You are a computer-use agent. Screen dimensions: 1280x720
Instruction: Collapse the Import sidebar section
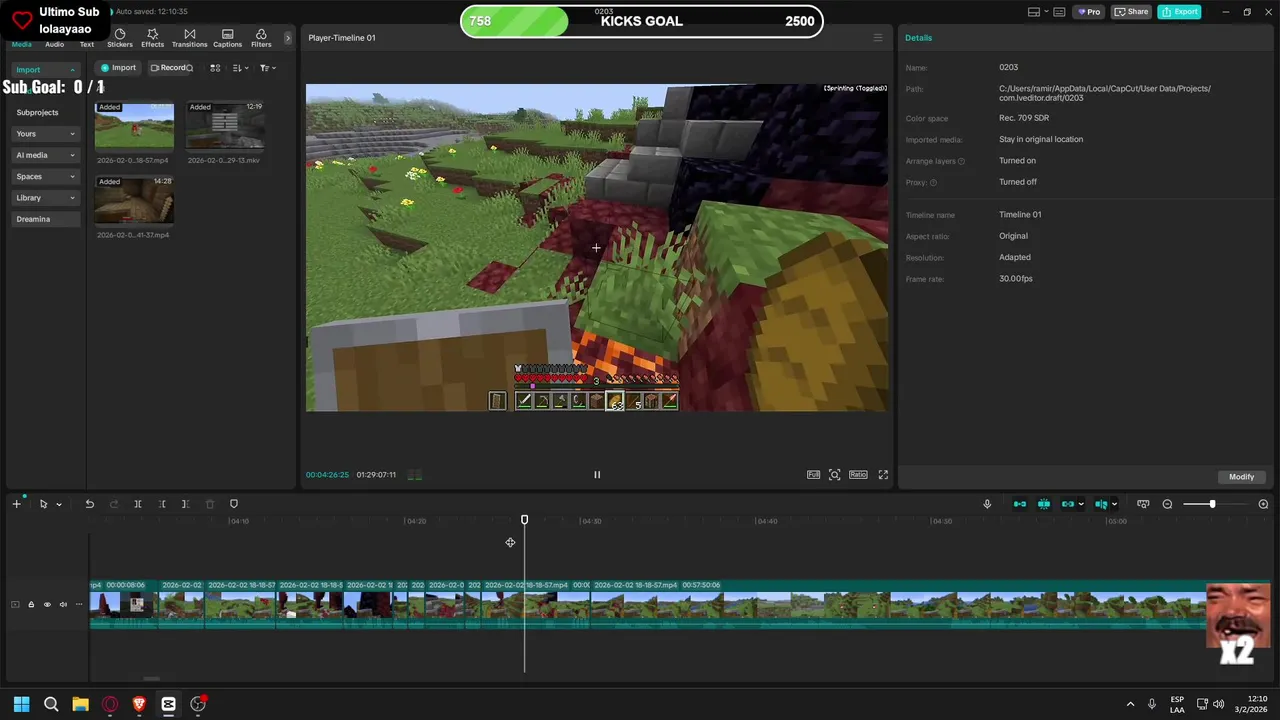45,70
